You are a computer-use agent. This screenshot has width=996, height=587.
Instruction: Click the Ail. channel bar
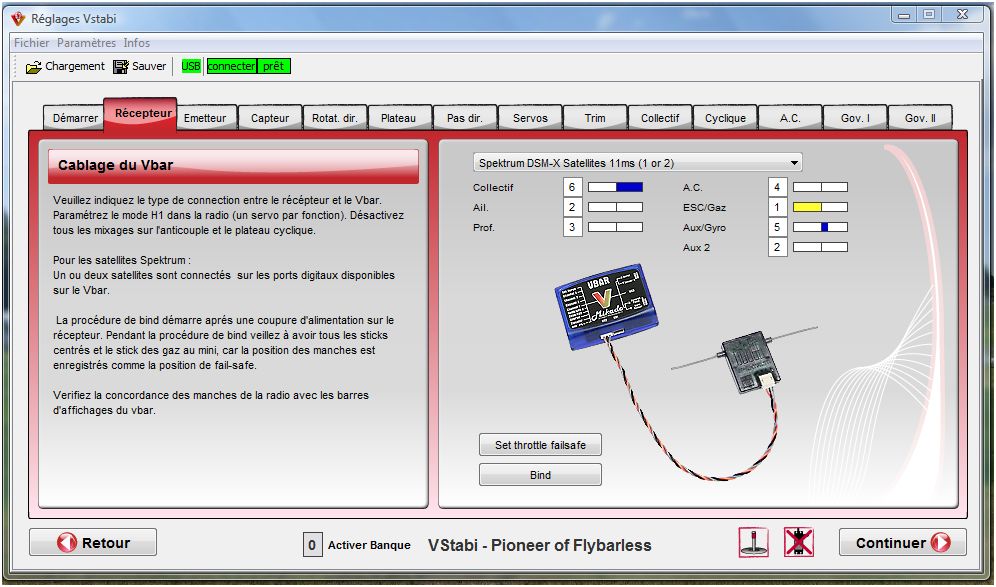[x=615, y=207]
